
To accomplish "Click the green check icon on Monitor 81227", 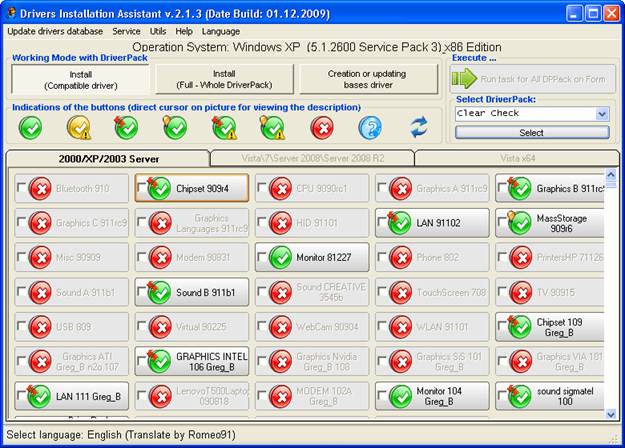I will pyautogui.click(x=280, y=258).
